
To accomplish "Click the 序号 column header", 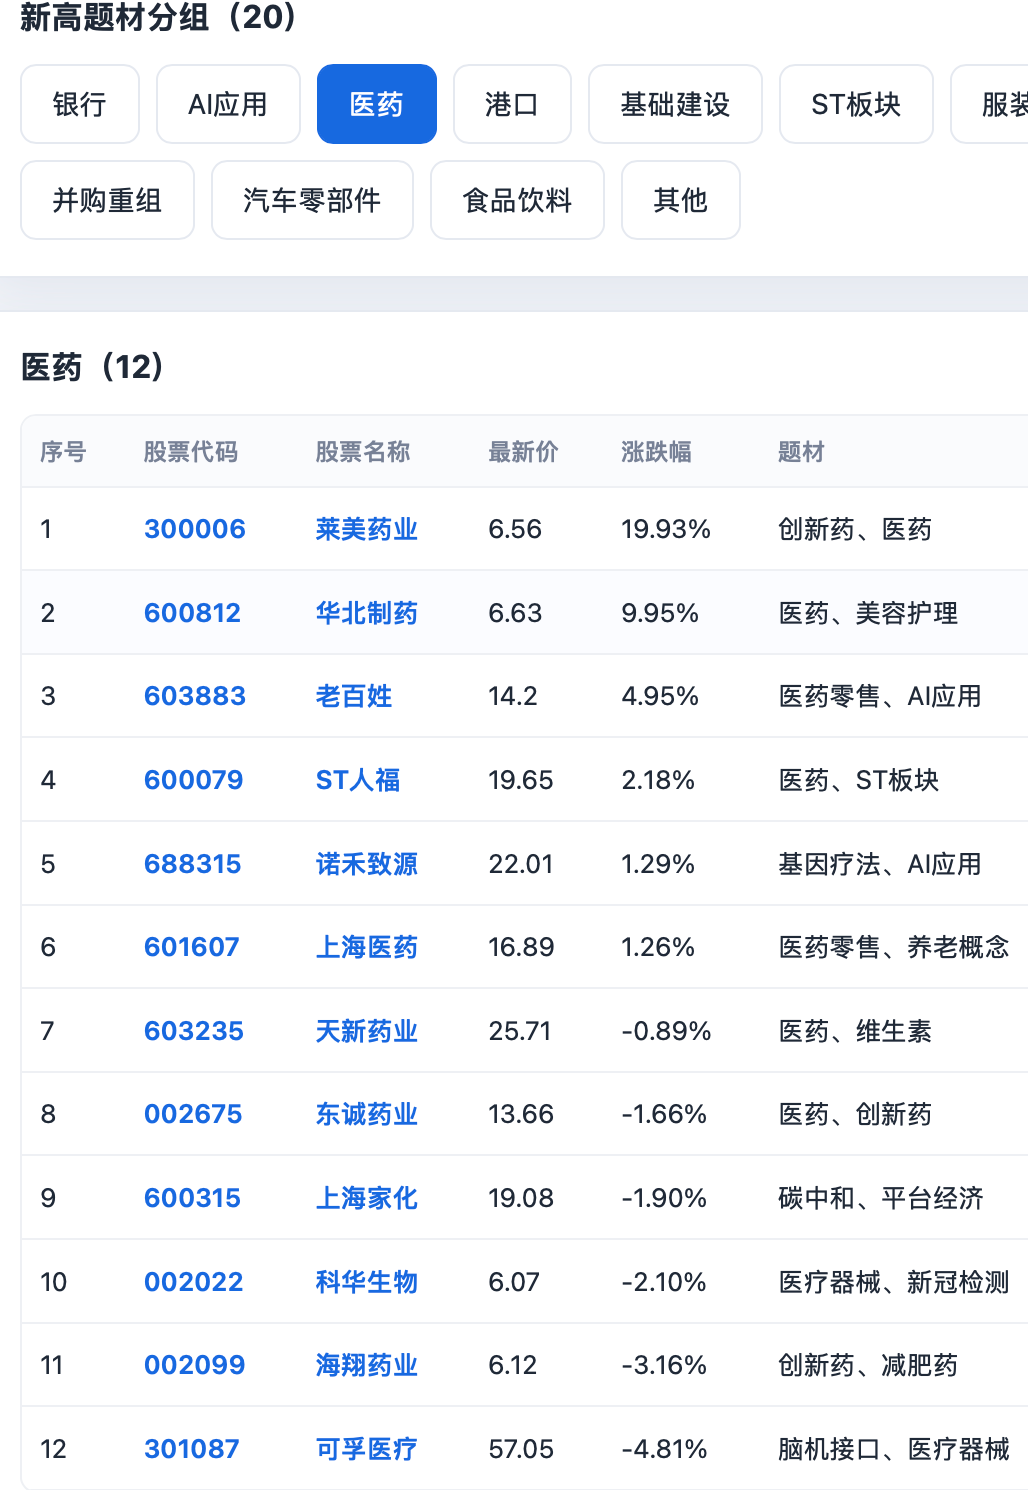I will point(63,452).
